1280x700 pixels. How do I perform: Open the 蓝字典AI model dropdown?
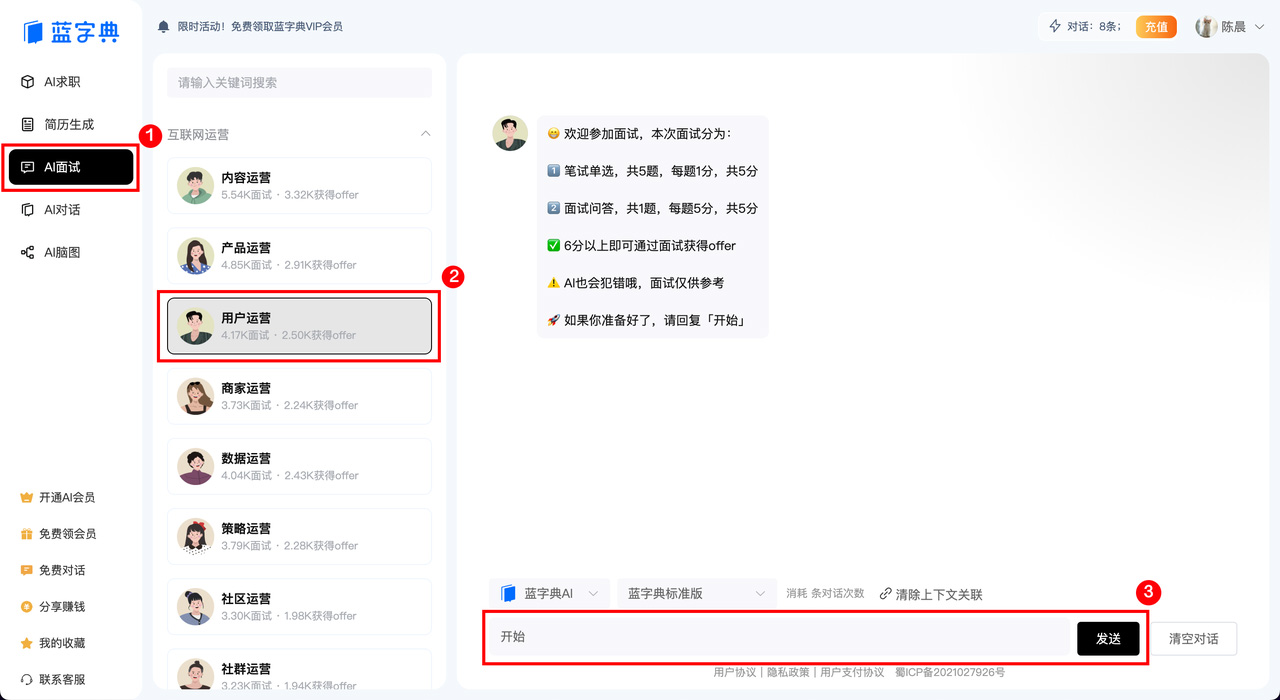point(550,593)
